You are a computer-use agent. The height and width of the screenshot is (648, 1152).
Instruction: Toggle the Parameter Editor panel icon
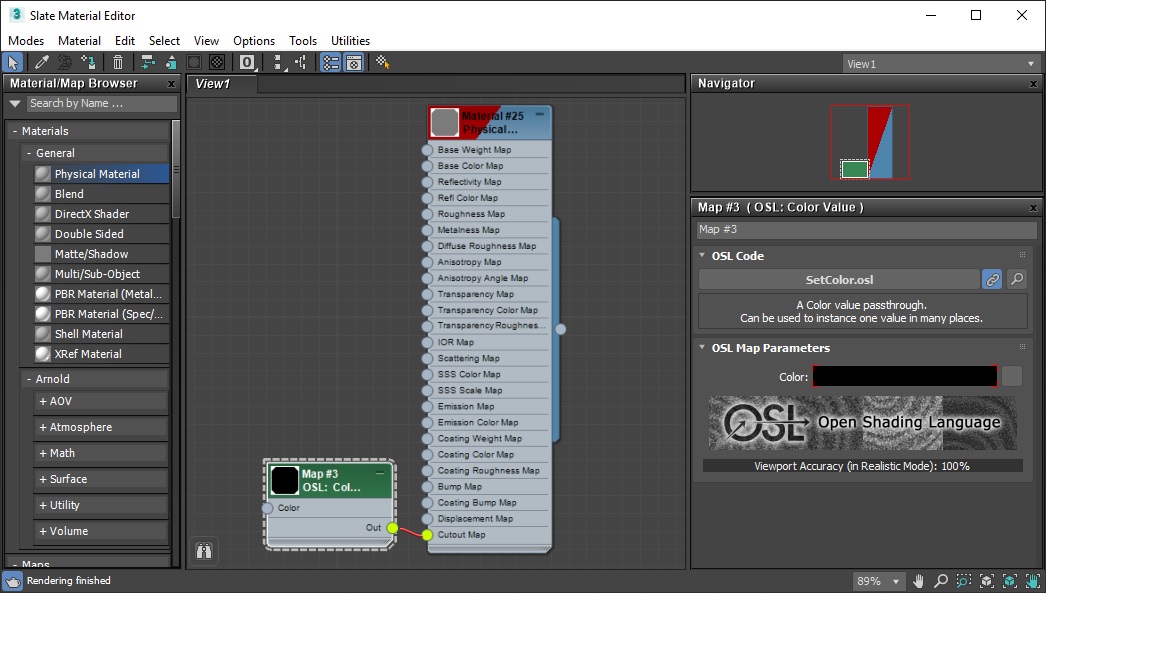point(354,62)
